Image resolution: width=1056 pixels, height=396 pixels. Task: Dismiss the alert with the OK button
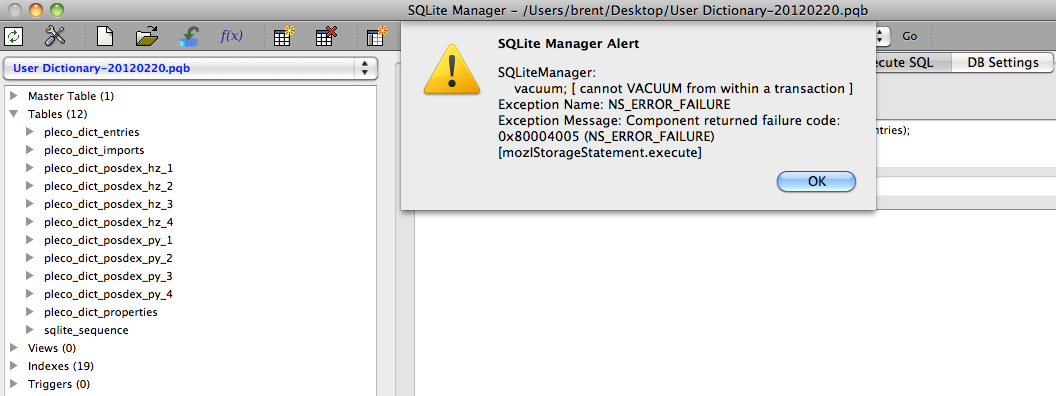tap(816, 181)
